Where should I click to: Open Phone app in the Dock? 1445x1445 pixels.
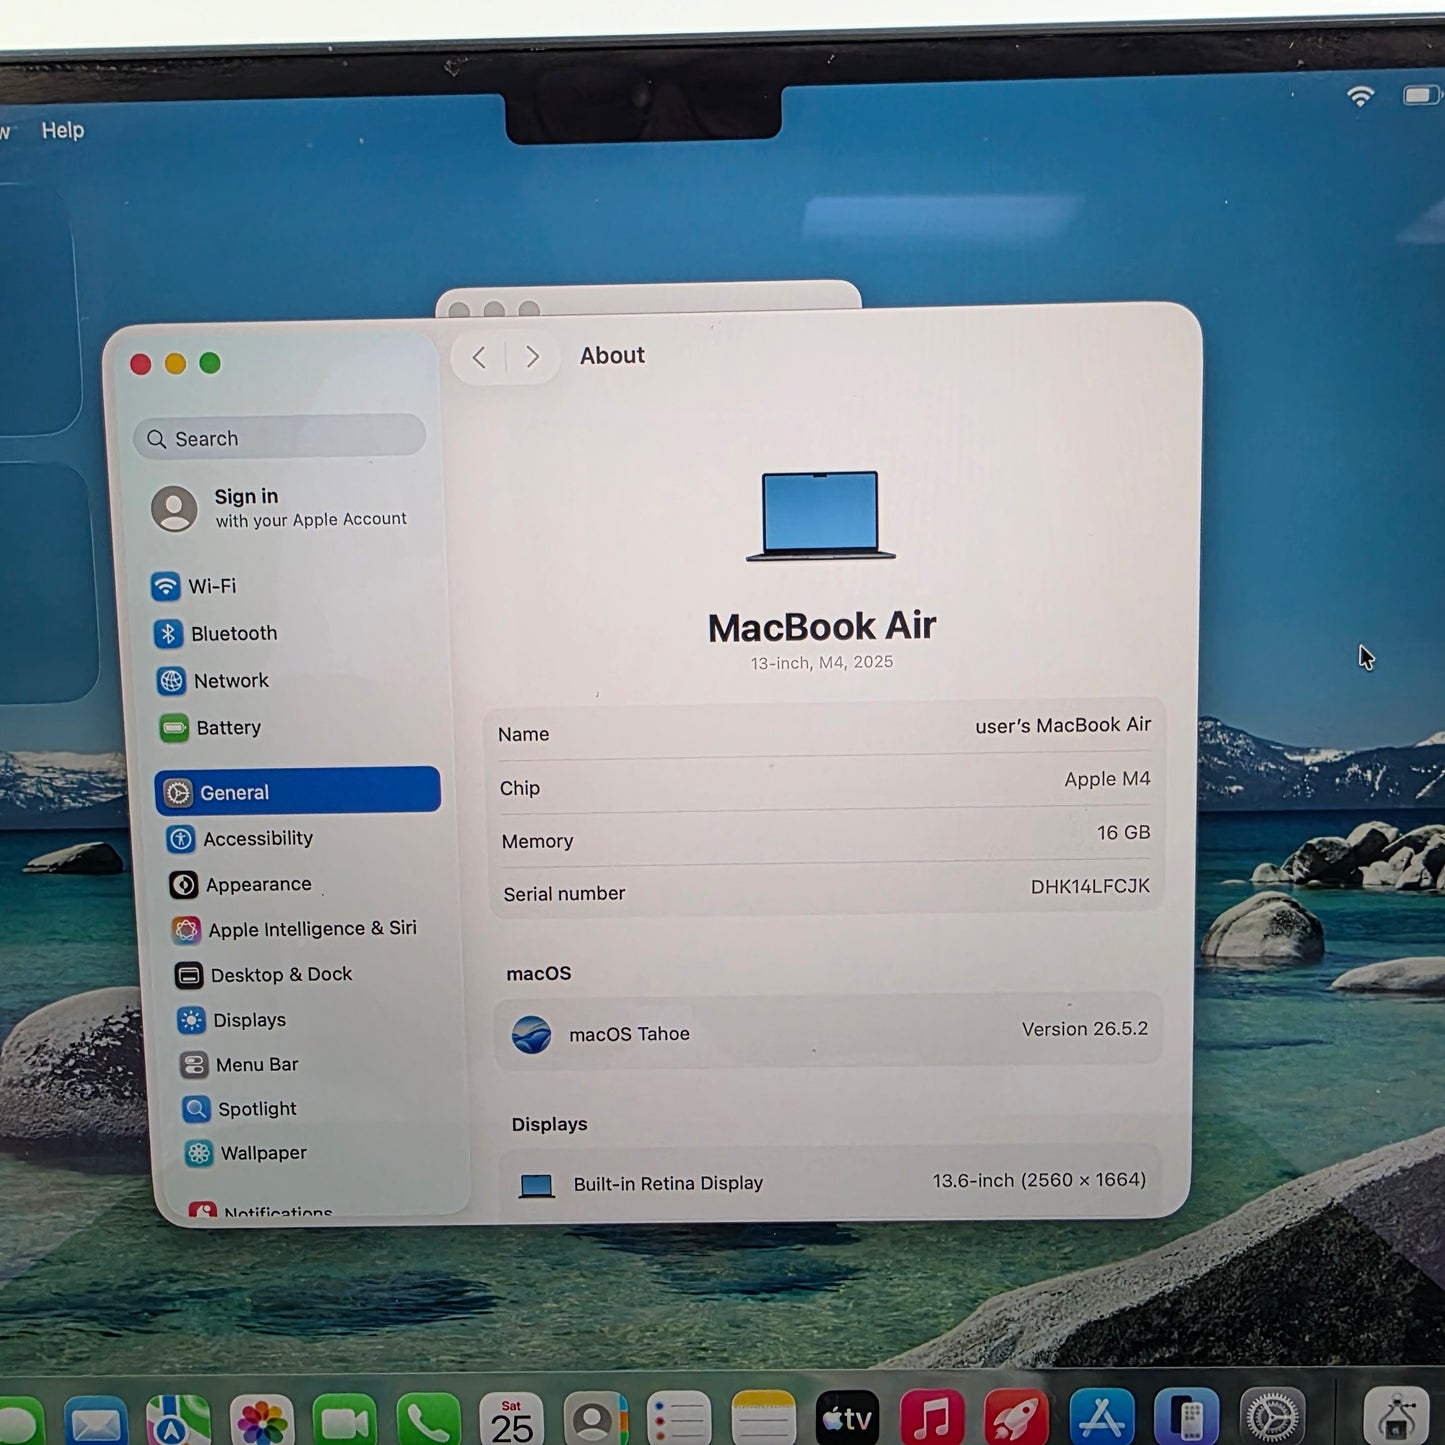click(428, 1420)
